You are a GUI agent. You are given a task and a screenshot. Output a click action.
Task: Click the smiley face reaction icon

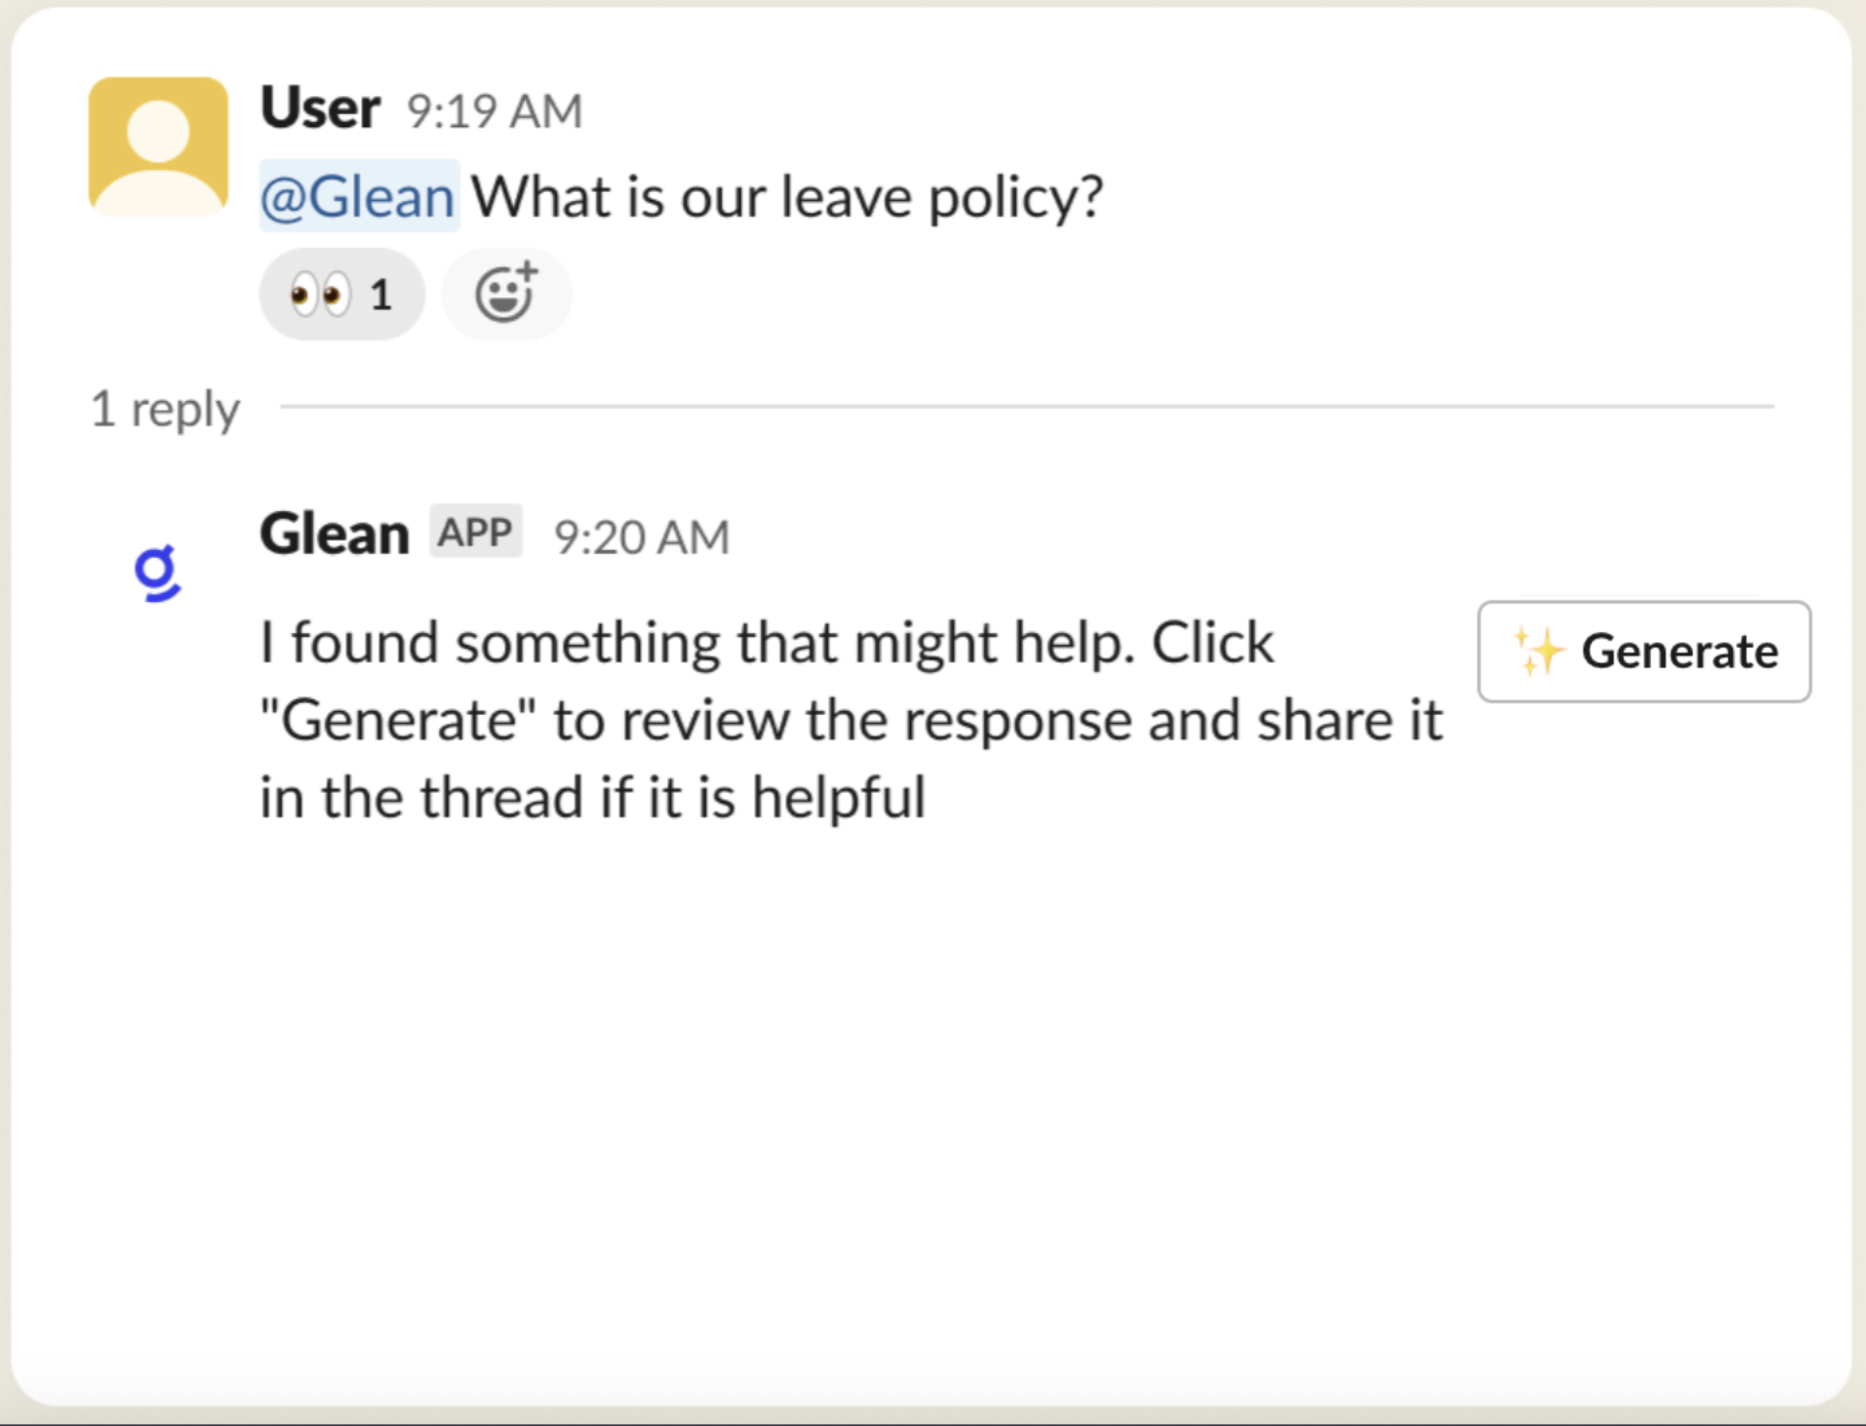pyautogui.click(x=507, y=293)
